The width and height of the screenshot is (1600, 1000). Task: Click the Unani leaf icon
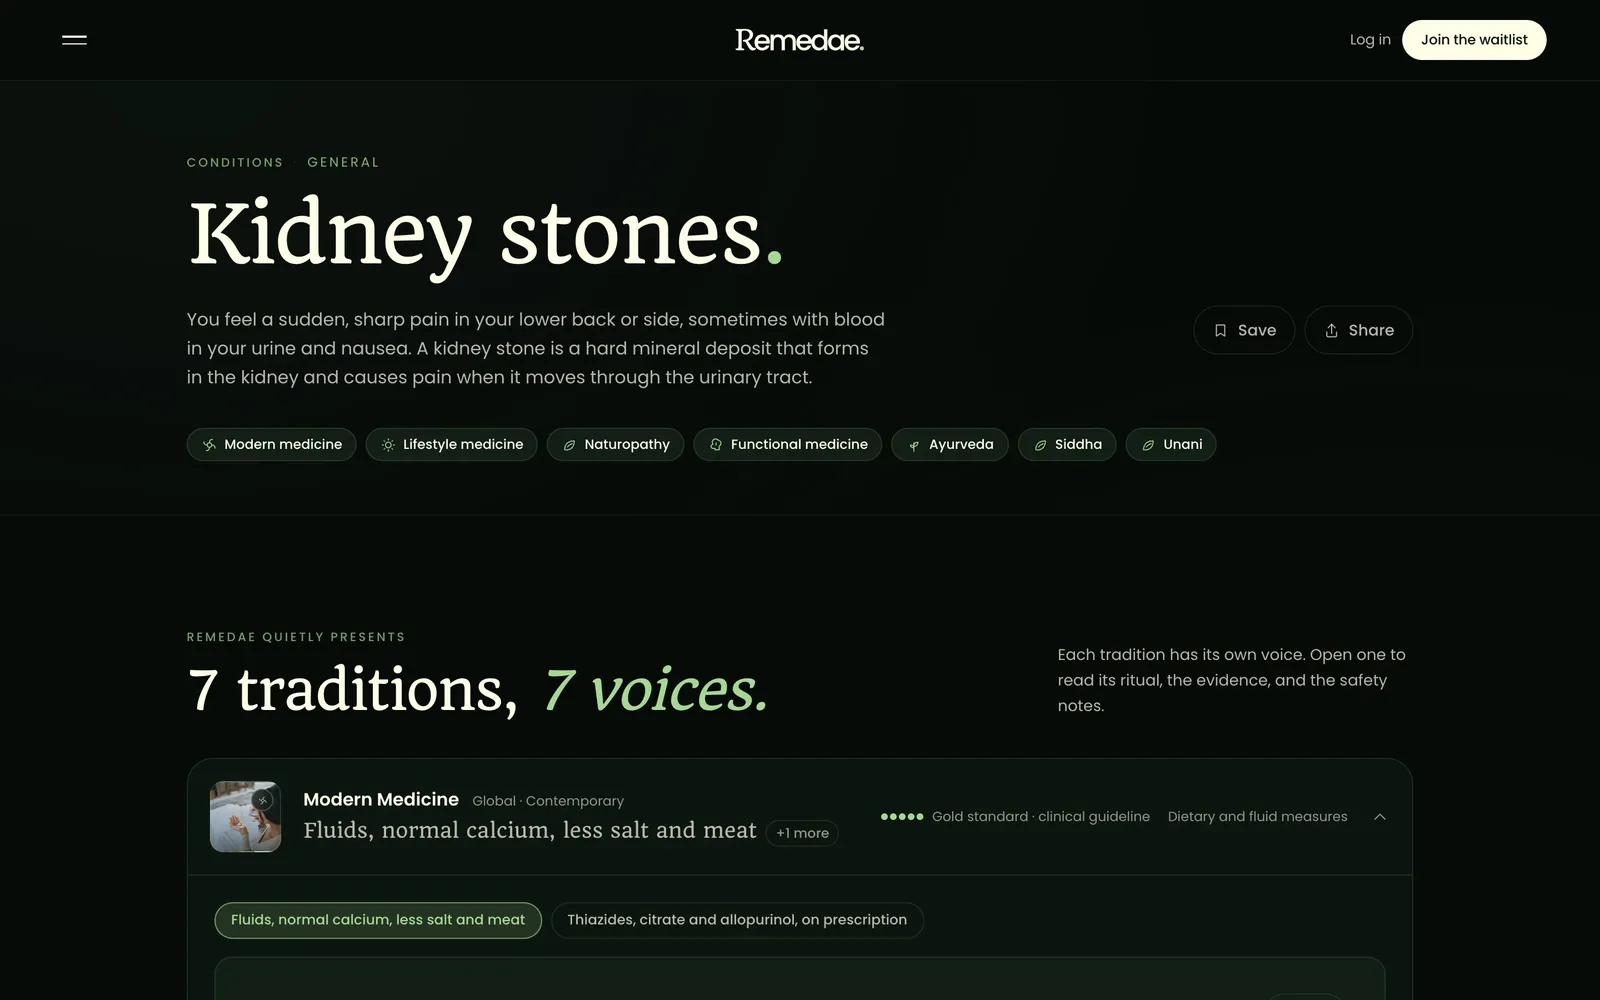click(1148, 445)
